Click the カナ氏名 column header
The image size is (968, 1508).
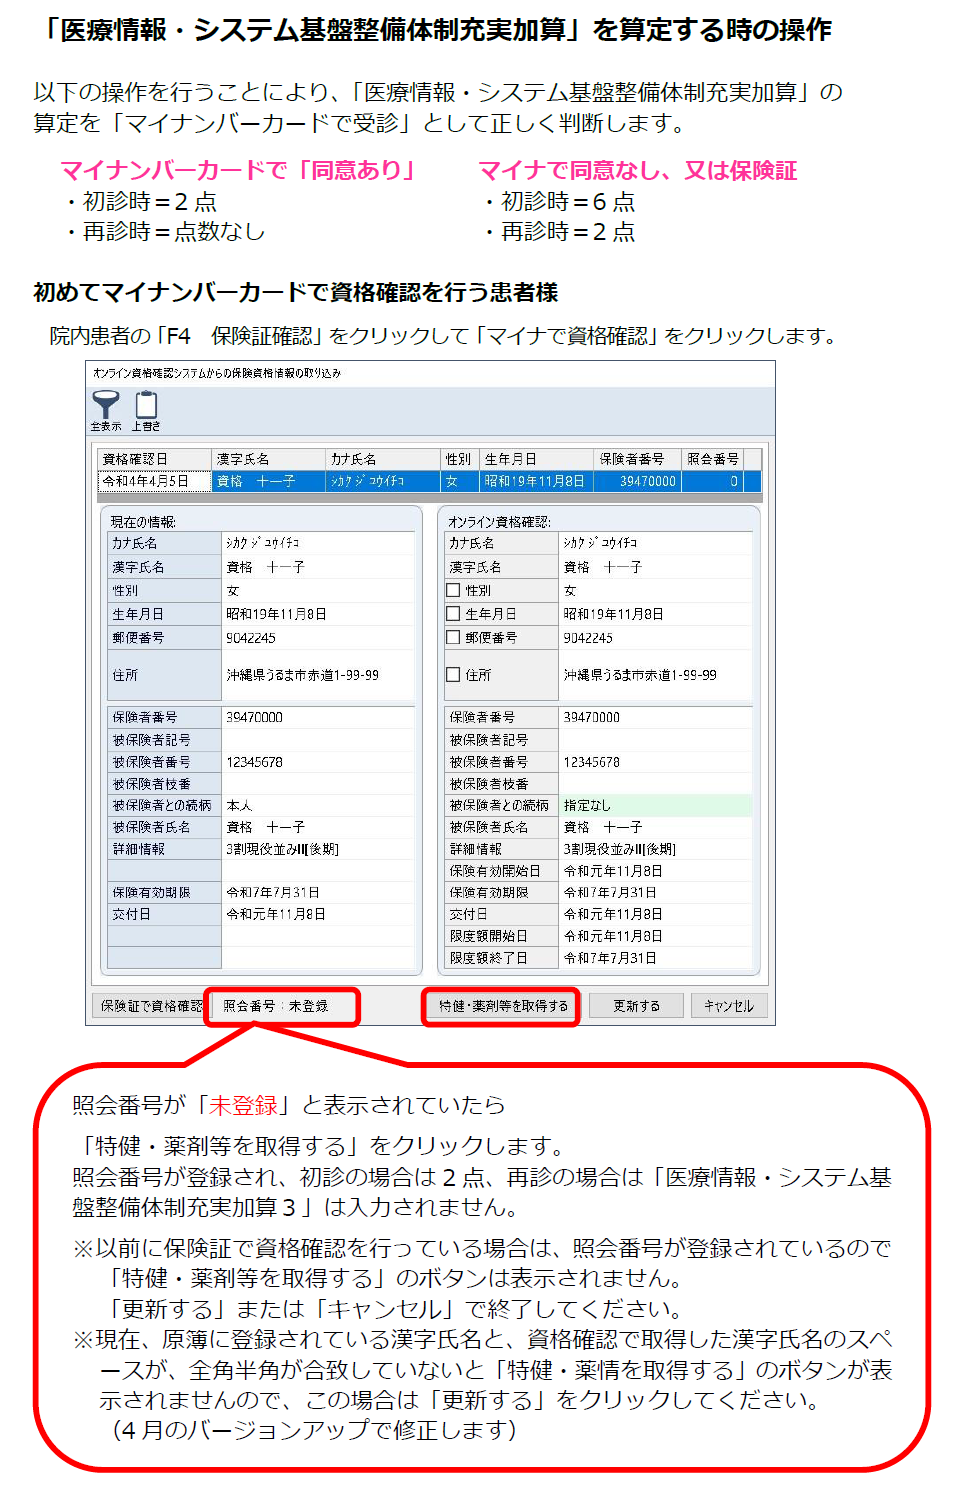[x=383, y=459]
